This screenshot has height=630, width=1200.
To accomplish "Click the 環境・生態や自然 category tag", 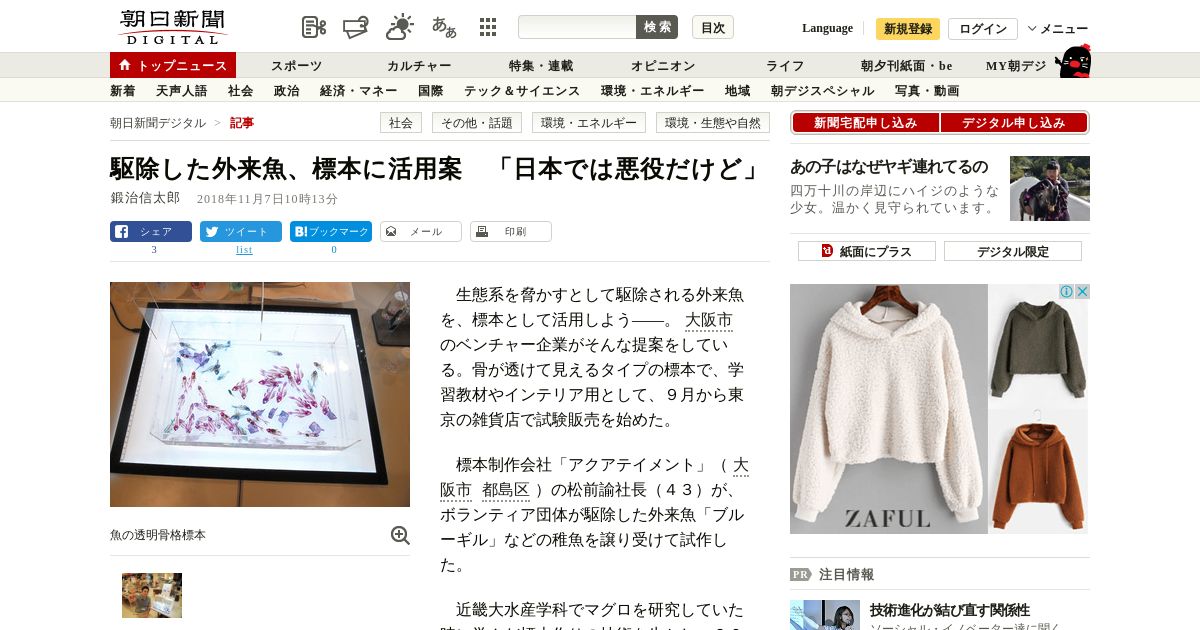I will coord(713,123).
